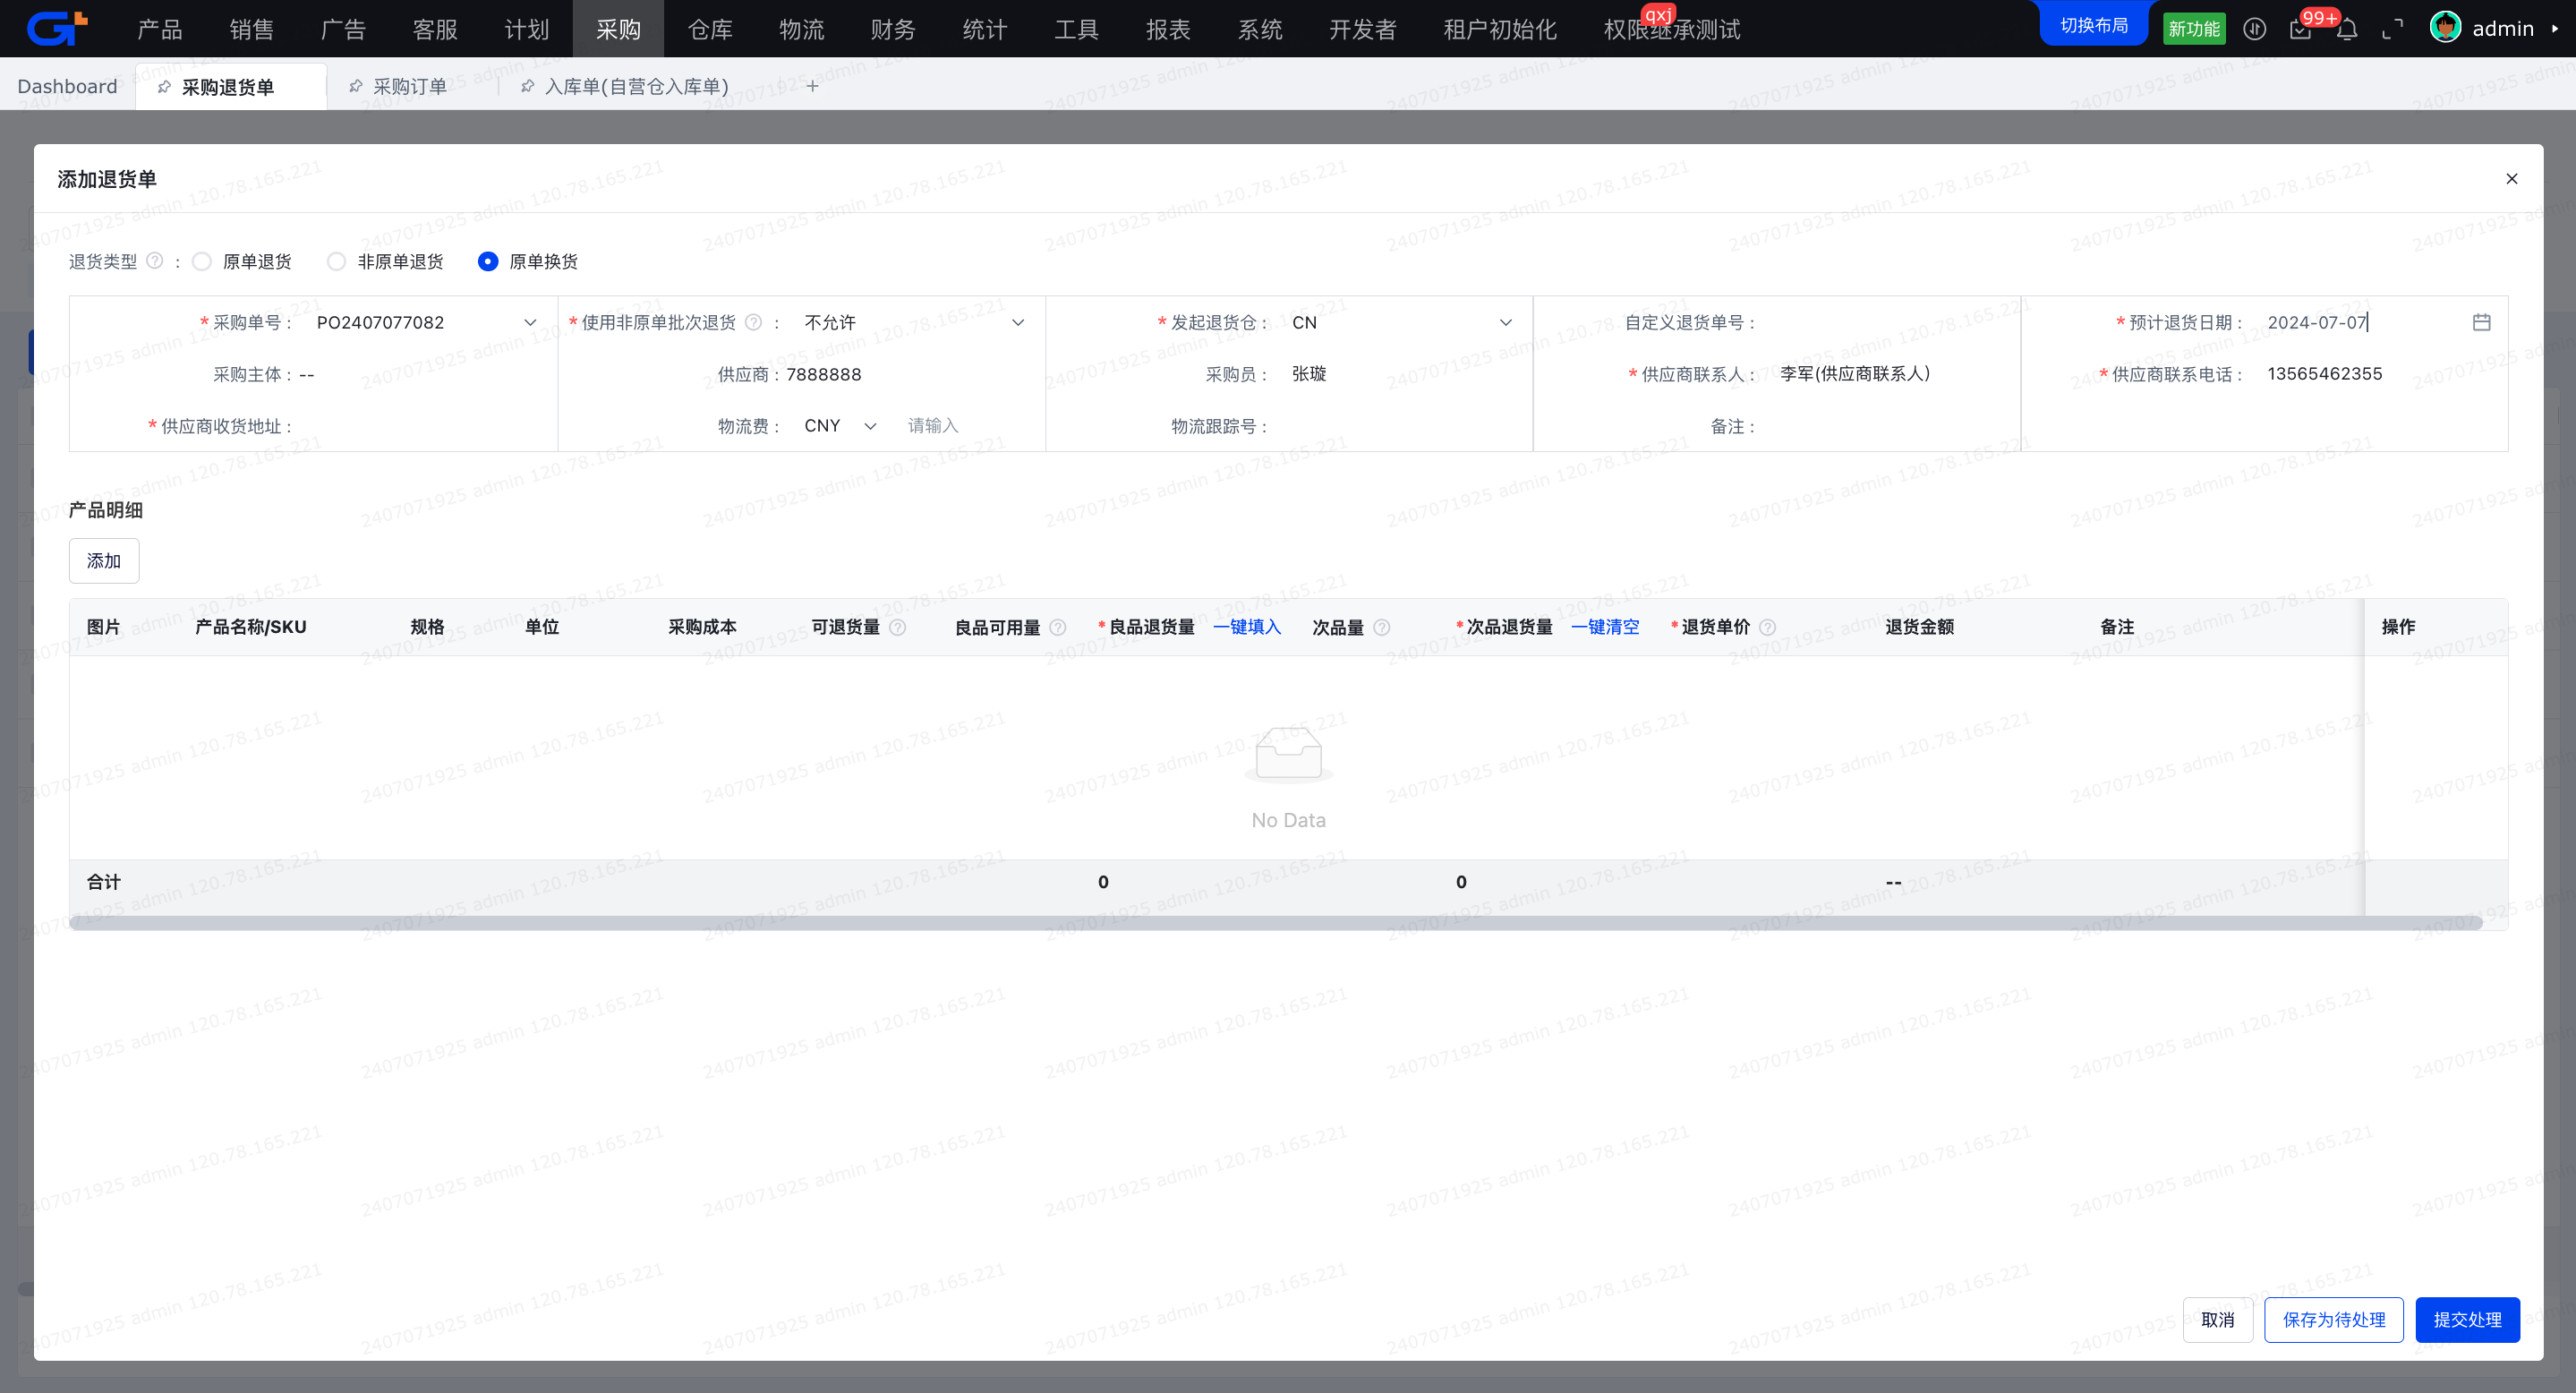This screenshot has width=2576, height=1393.
Task: Expand admin user menu arrow
Action: point(2556,29)
